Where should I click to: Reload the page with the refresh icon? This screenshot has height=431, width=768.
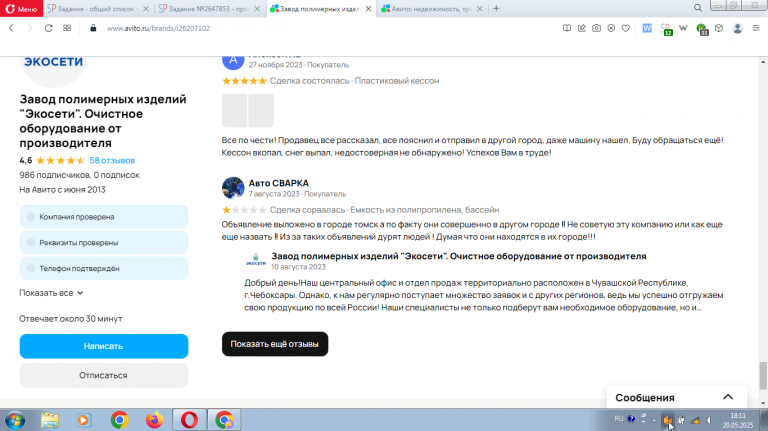pos(48,28)
